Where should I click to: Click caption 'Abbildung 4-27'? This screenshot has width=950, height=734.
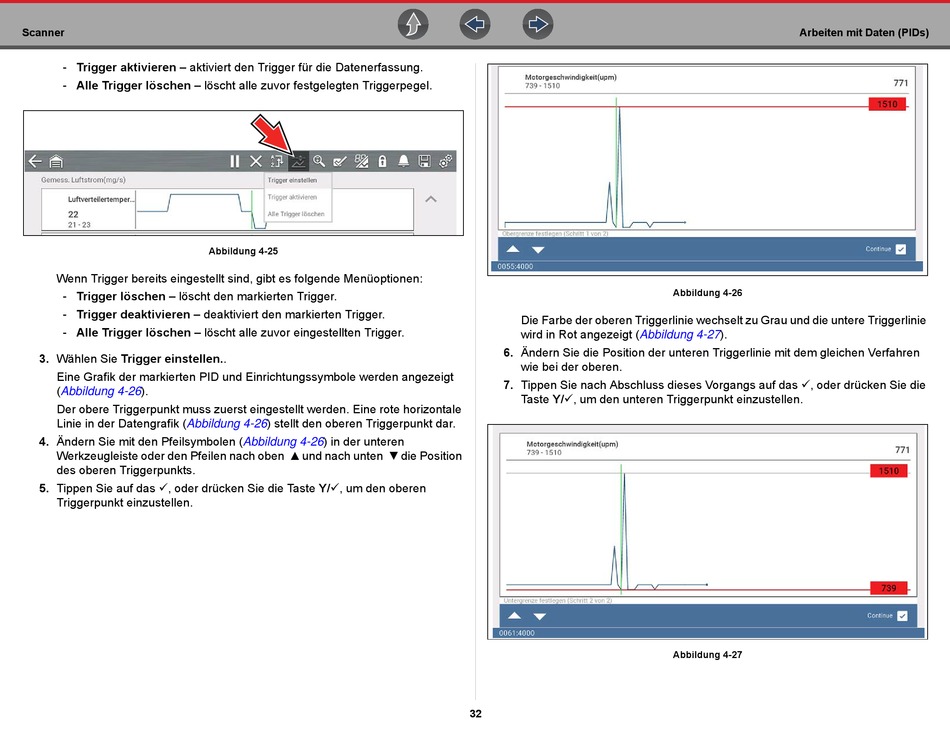[x=707, y=655]
